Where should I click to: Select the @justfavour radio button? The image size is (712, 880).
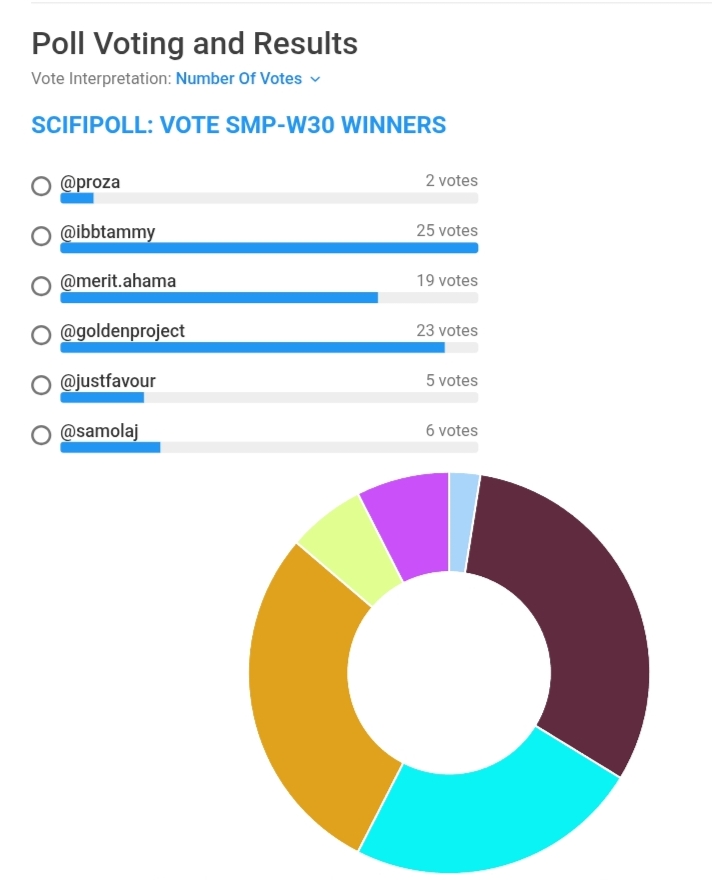41,385
